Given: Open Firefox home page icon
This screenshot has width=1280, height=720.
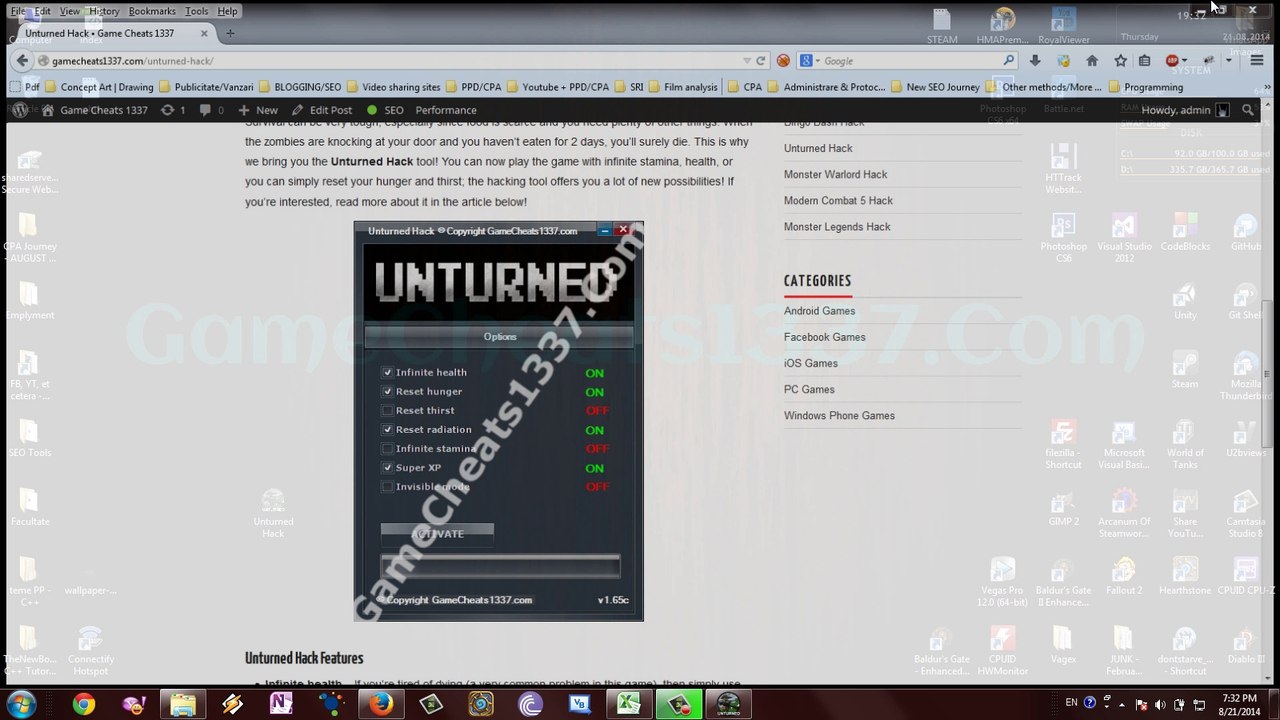Looking at the screenshot, I should [x=1092, y=61].
